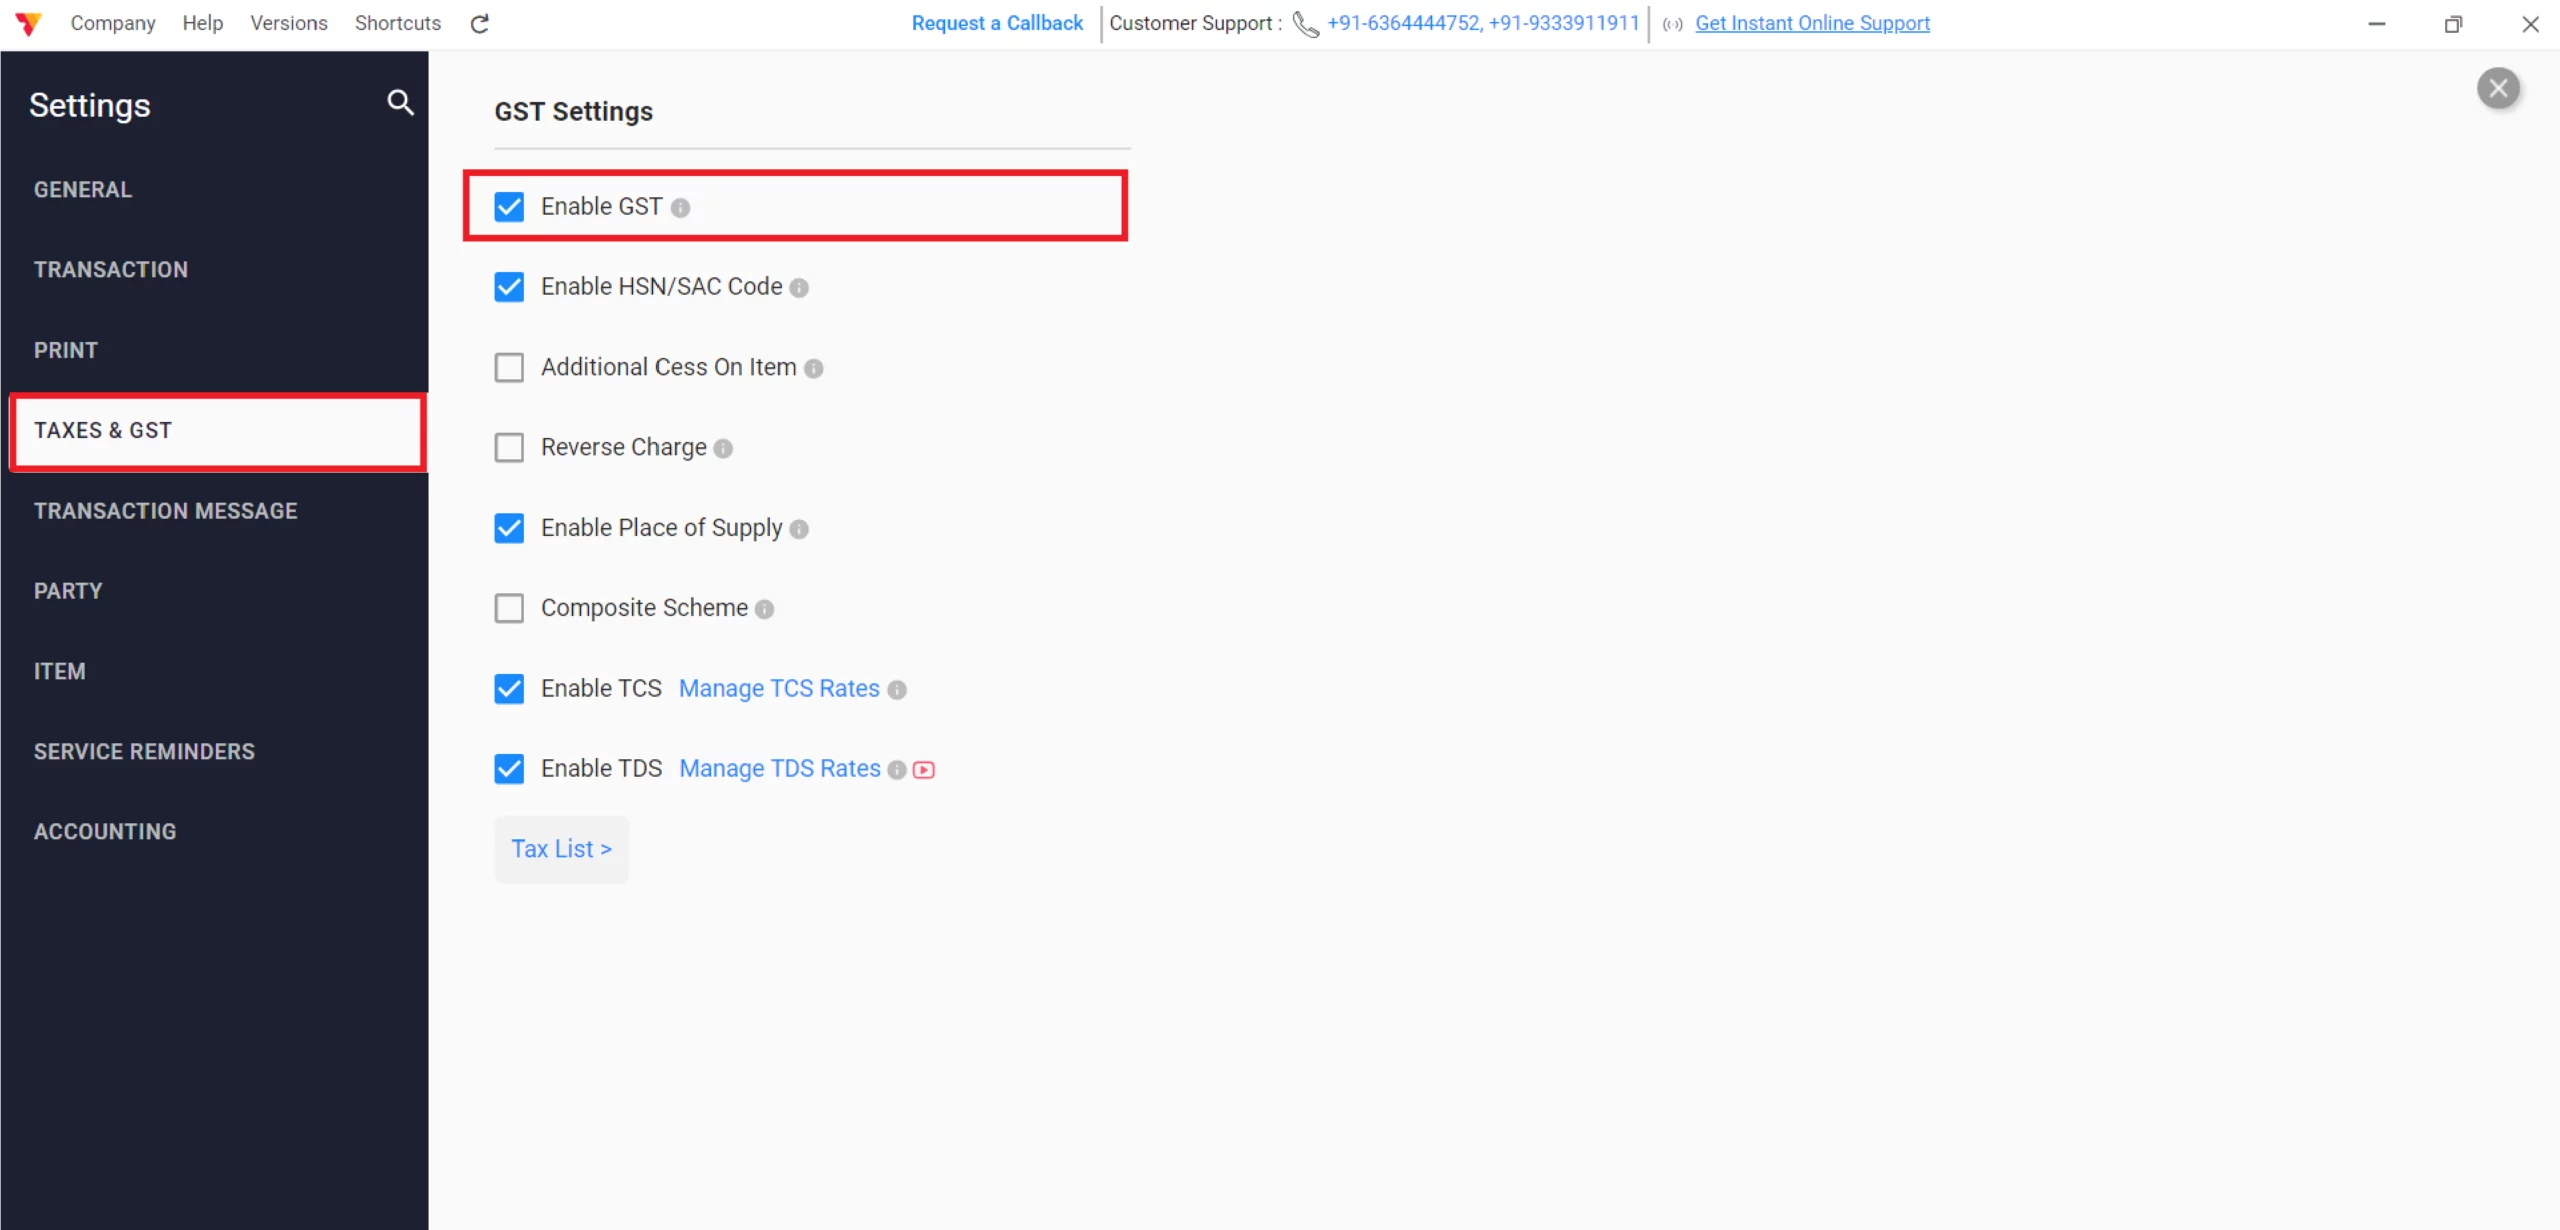Open the Shortcuts menu

click(397, 23)
